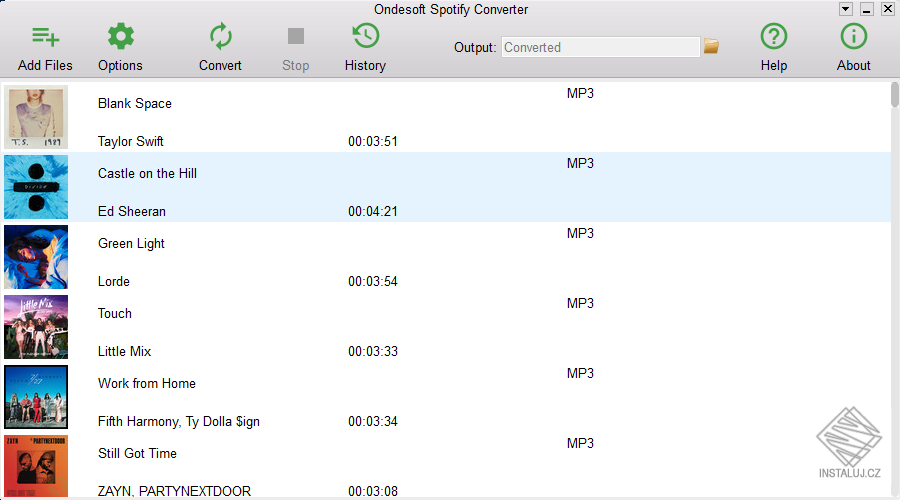Open the title bar dropdown arrow menu
The height and width of the screenshot is (500, 900).
point(845,9)
